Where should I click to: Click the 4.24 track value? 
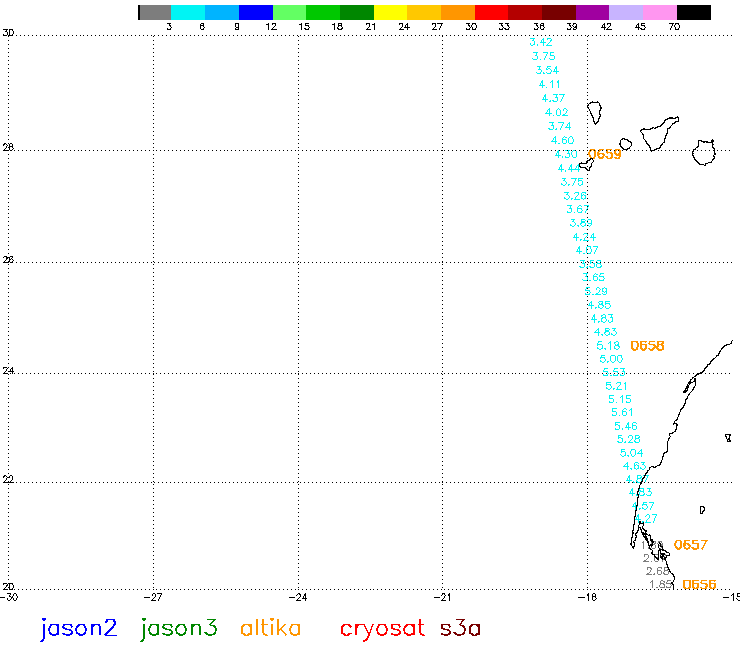(x=584, y=236)
